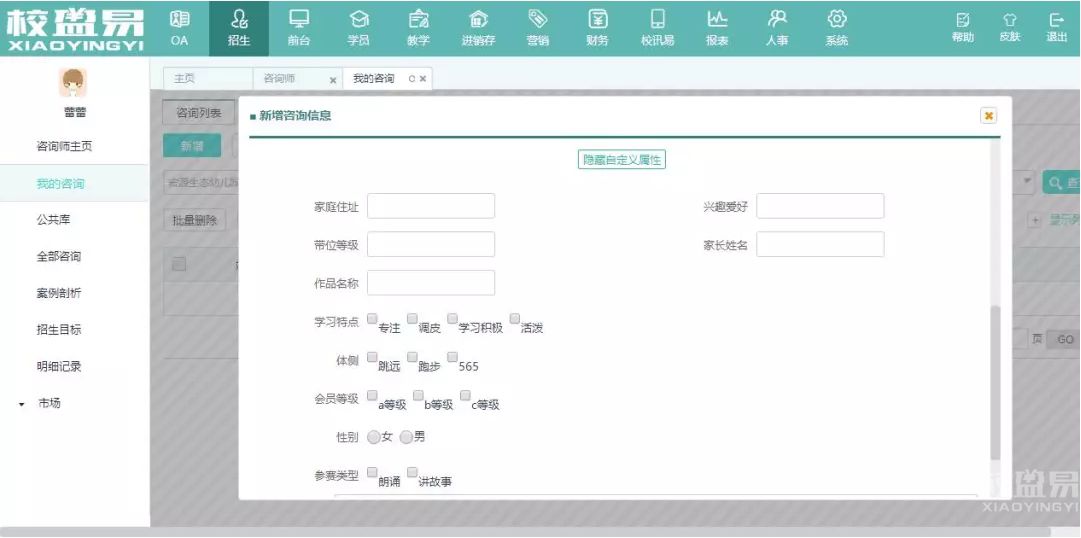
Task: Open the 财务 finance icon
Action: click(x=597, y=19)
